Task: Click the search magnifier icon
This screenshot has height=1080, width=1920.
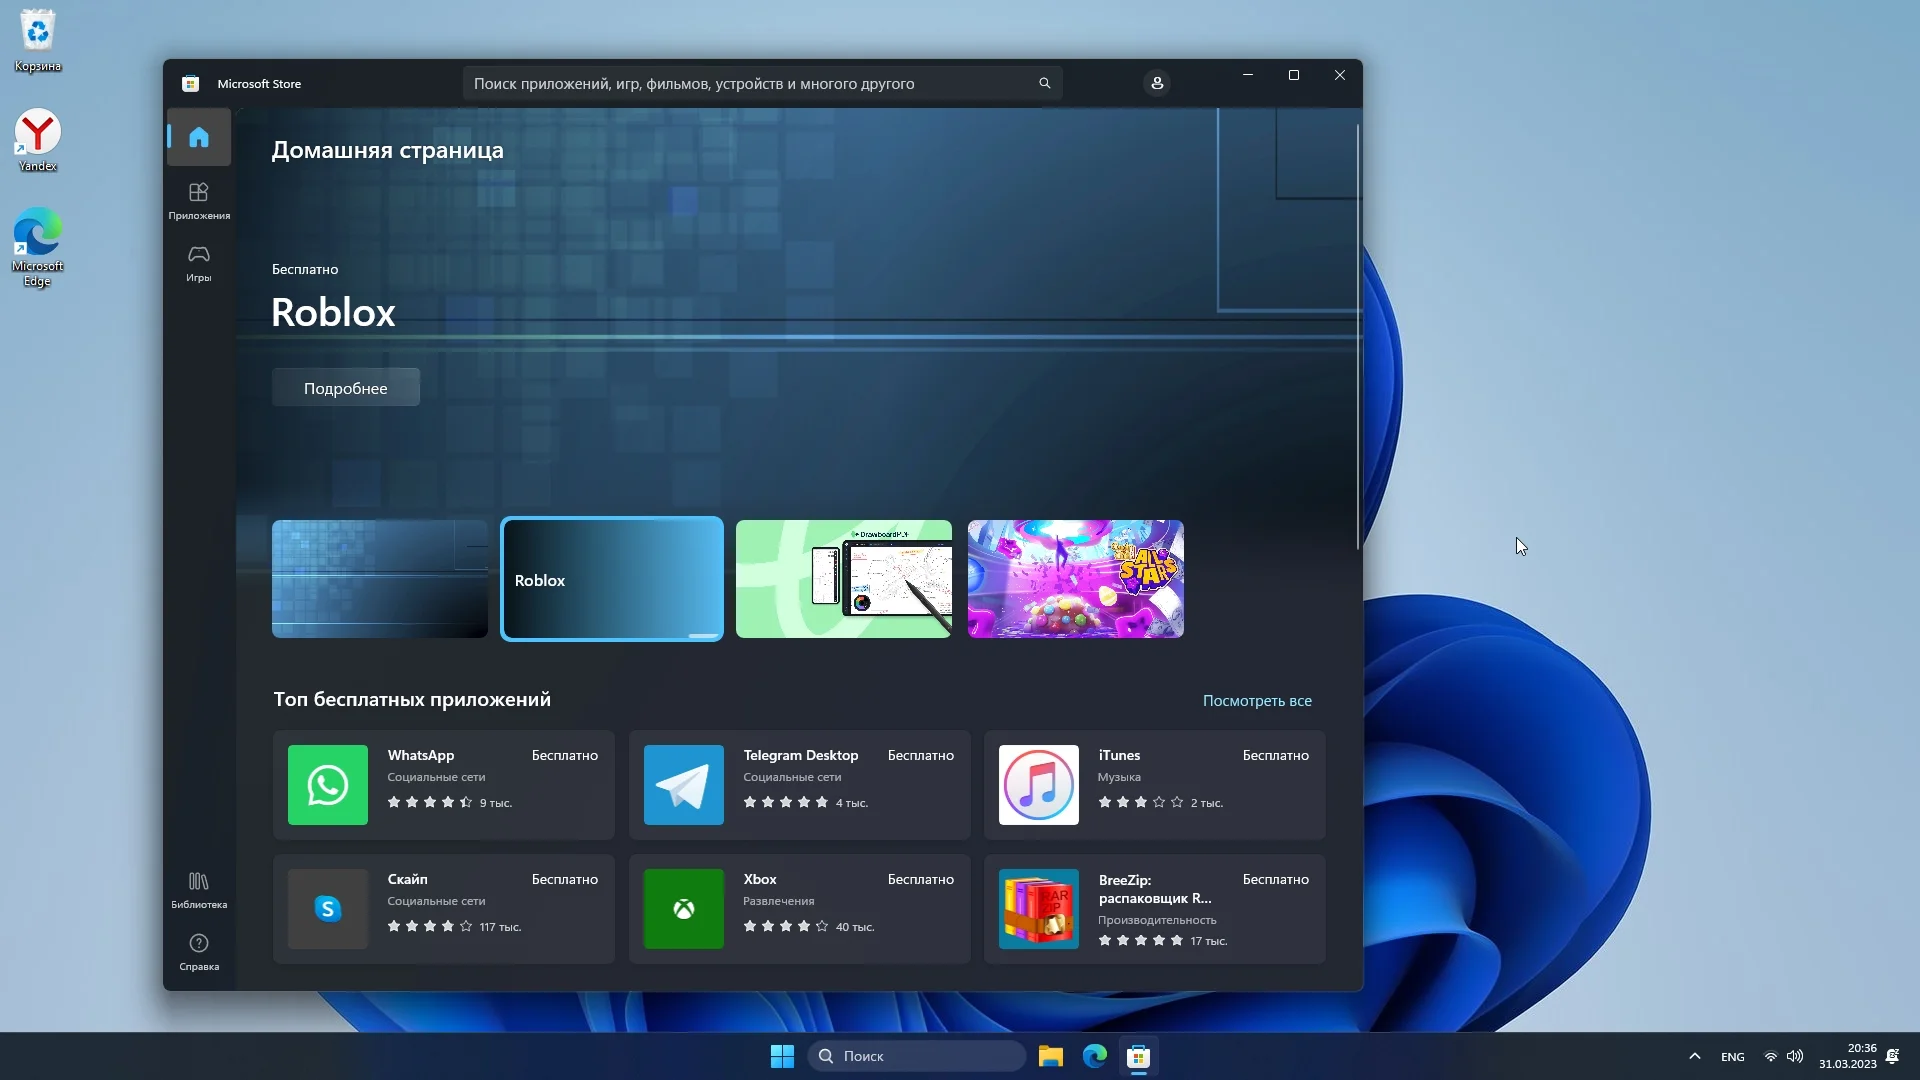Action: [x=1044, y=83]
